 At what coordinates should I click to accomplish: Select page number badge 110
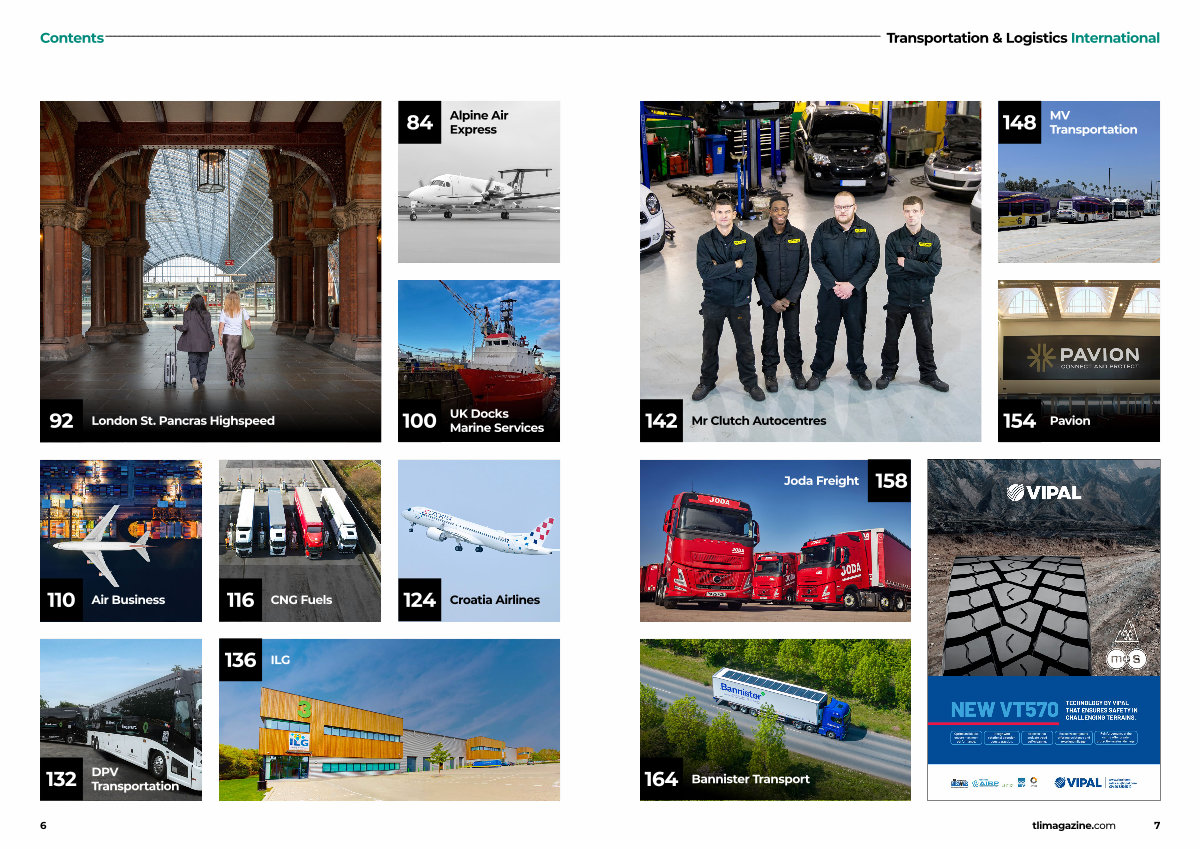[x=62, y=600]
